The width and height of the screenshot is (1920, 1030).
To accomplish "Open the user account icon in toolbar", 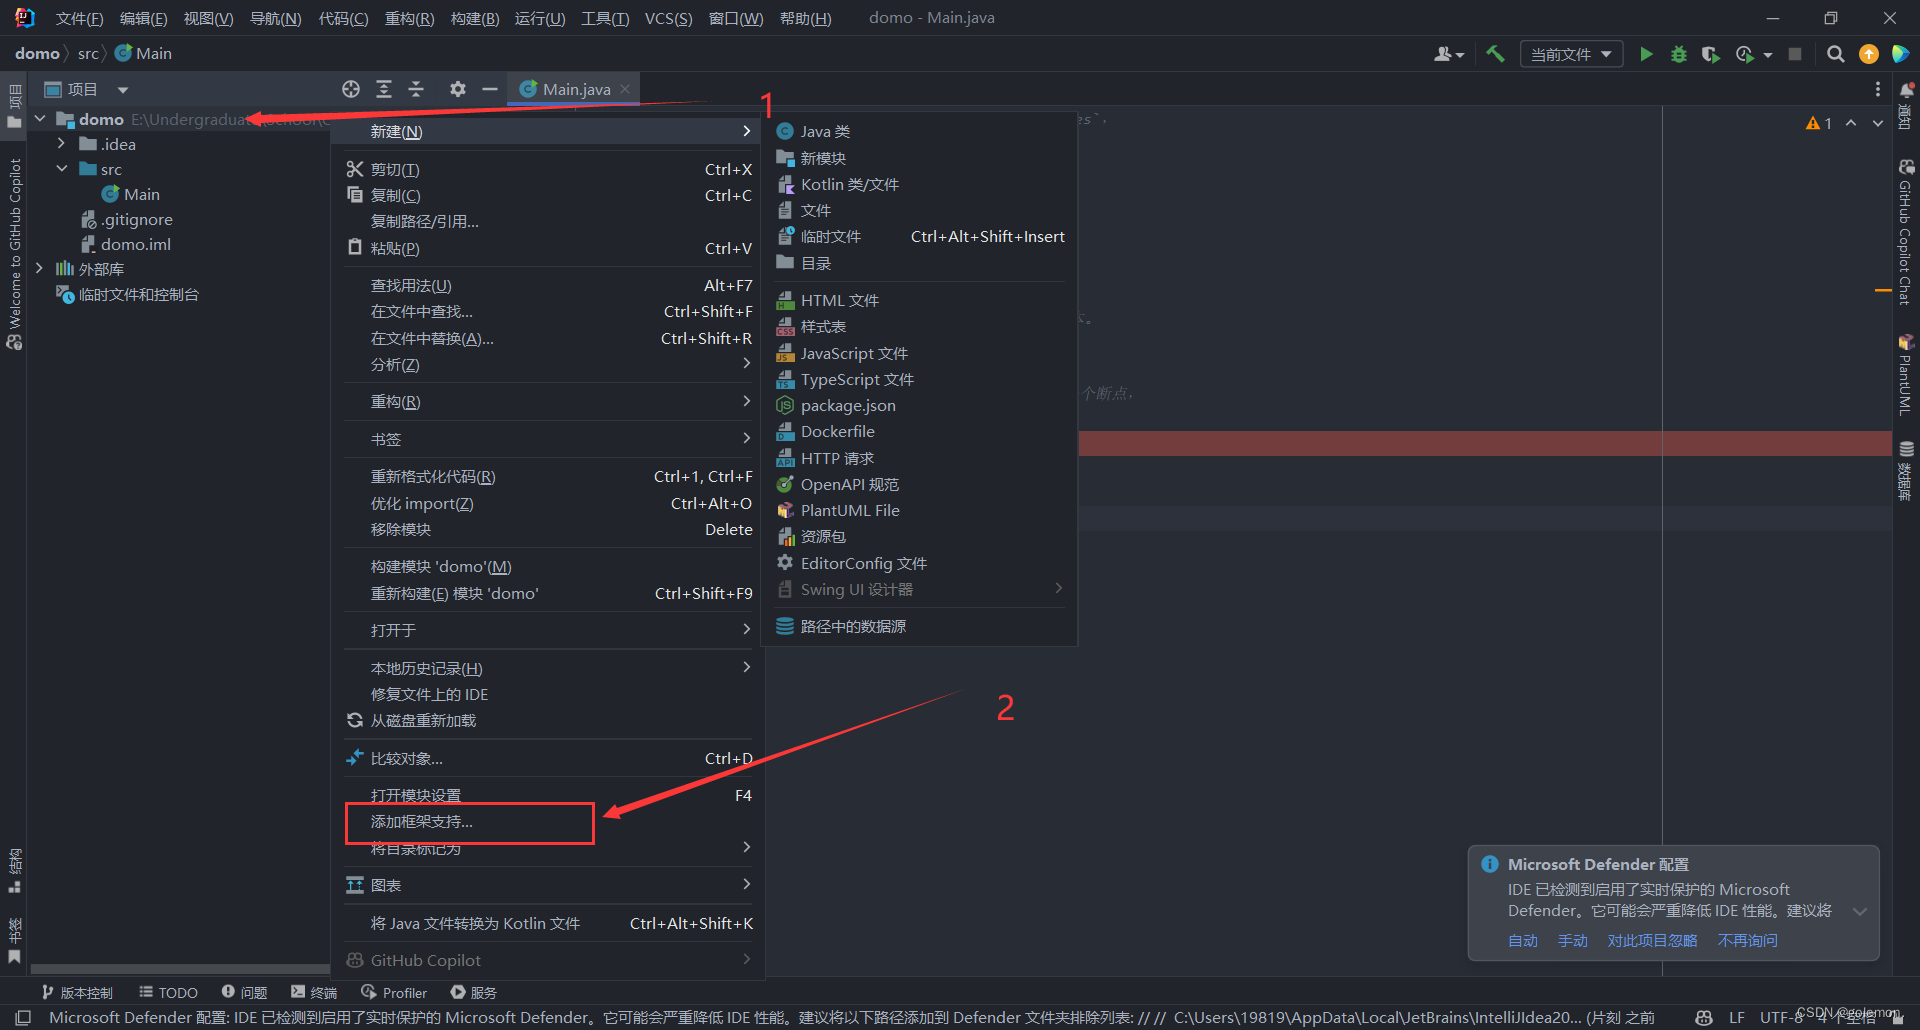I will 1448,54.
